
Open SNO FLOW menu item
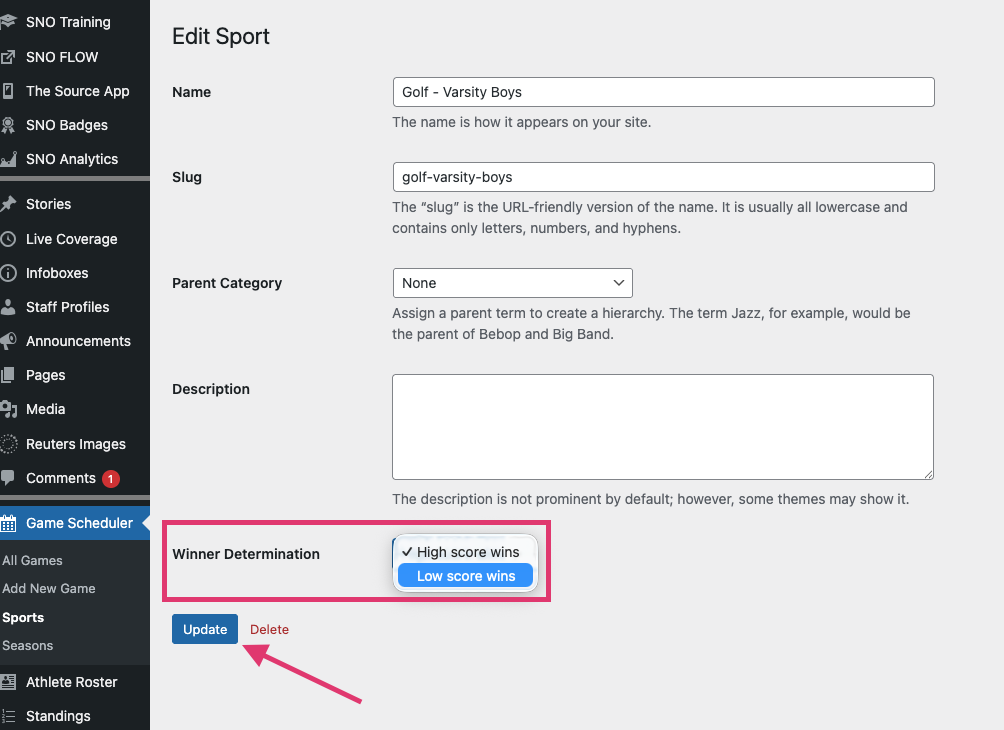click(61, 57)
